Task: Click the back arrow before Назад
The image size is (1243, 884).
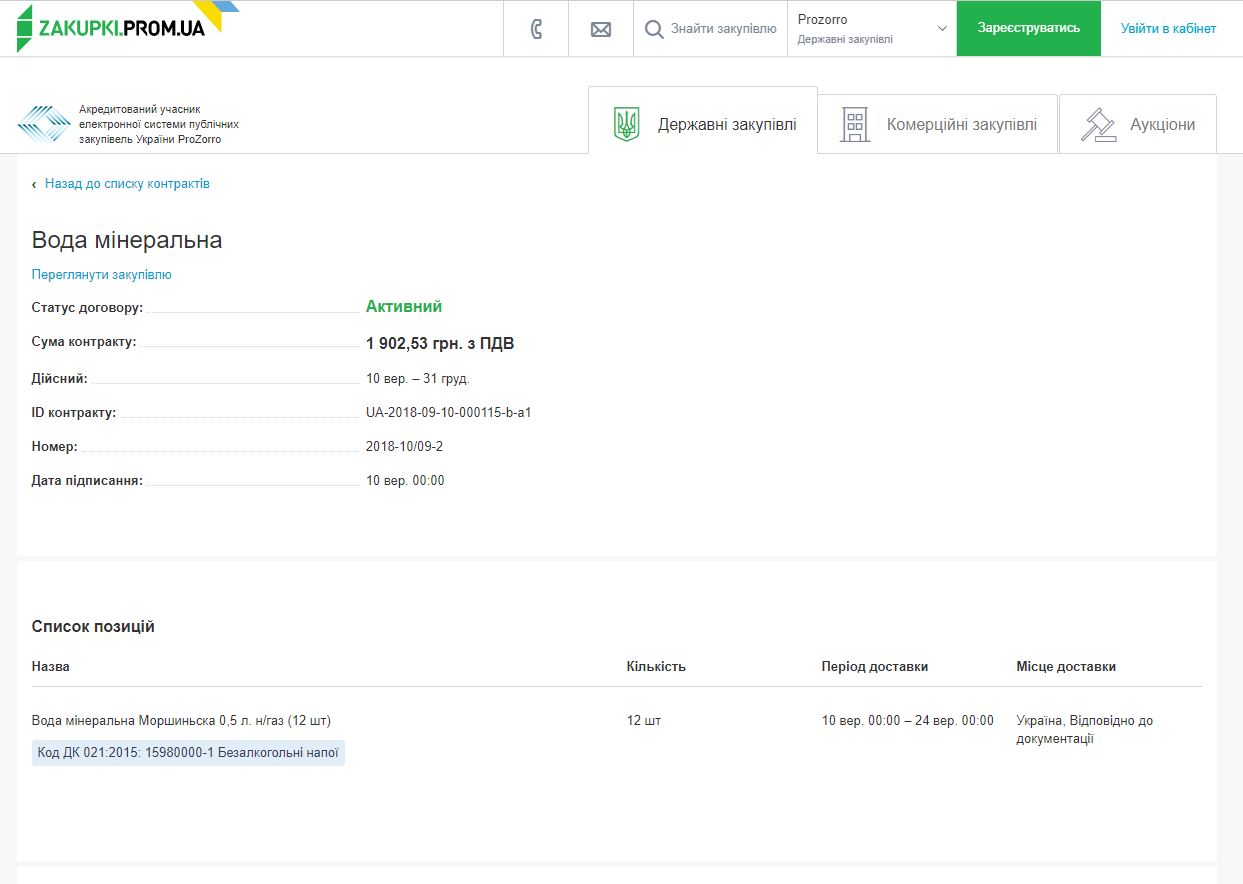Action: (x=34, y=184)
